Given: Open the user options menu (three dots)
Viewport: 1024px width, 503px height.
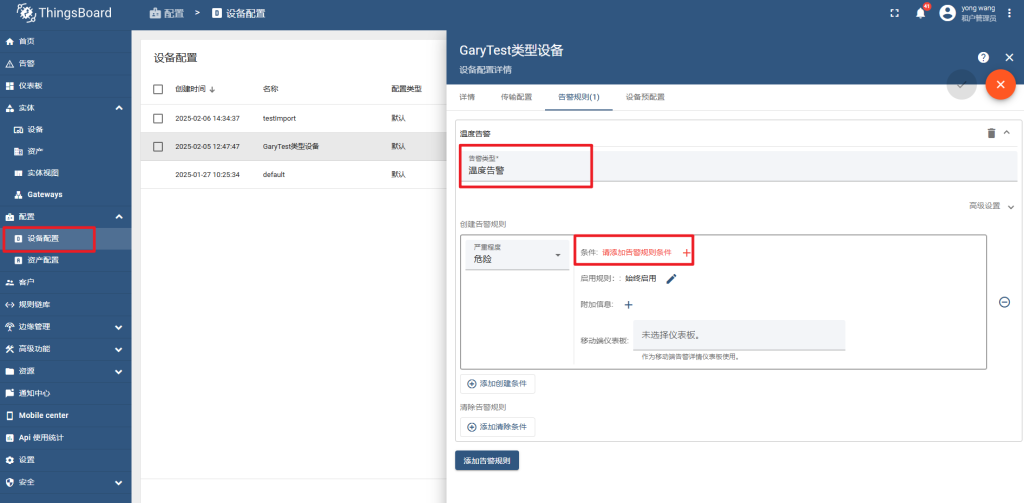Looking at the screenshot, I should [1010, 13].
